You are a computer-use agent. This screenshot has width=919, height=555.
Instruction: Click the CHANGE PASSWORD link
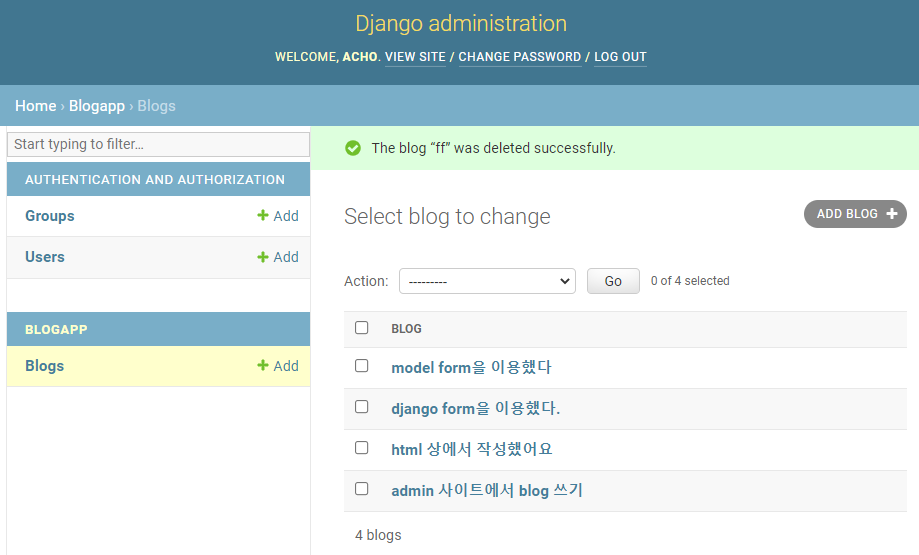(x=520, y=57)
